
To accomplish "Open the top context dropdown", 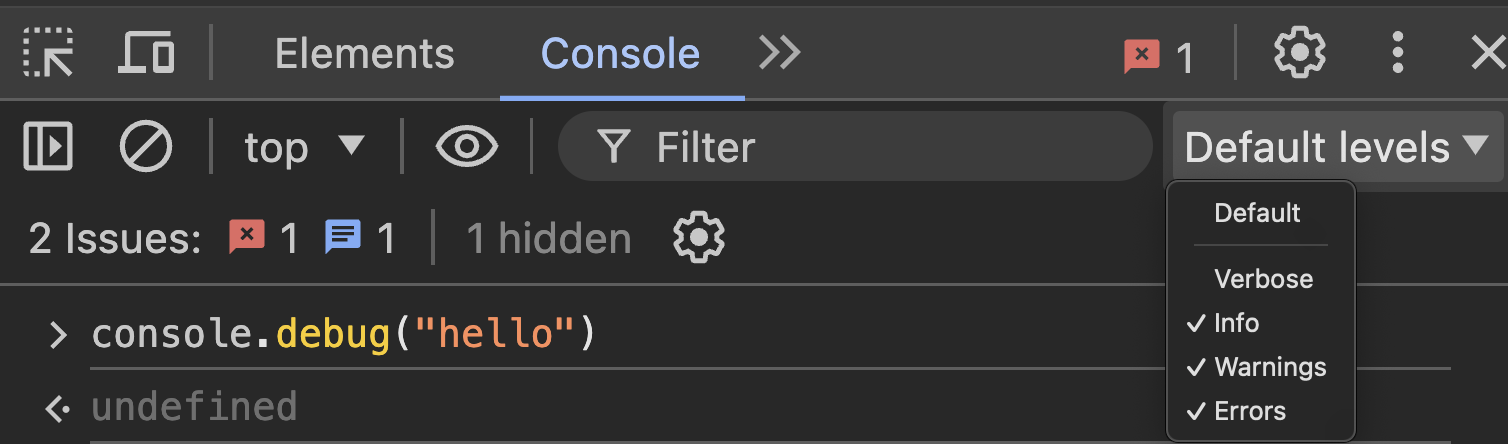I will 305,148.
